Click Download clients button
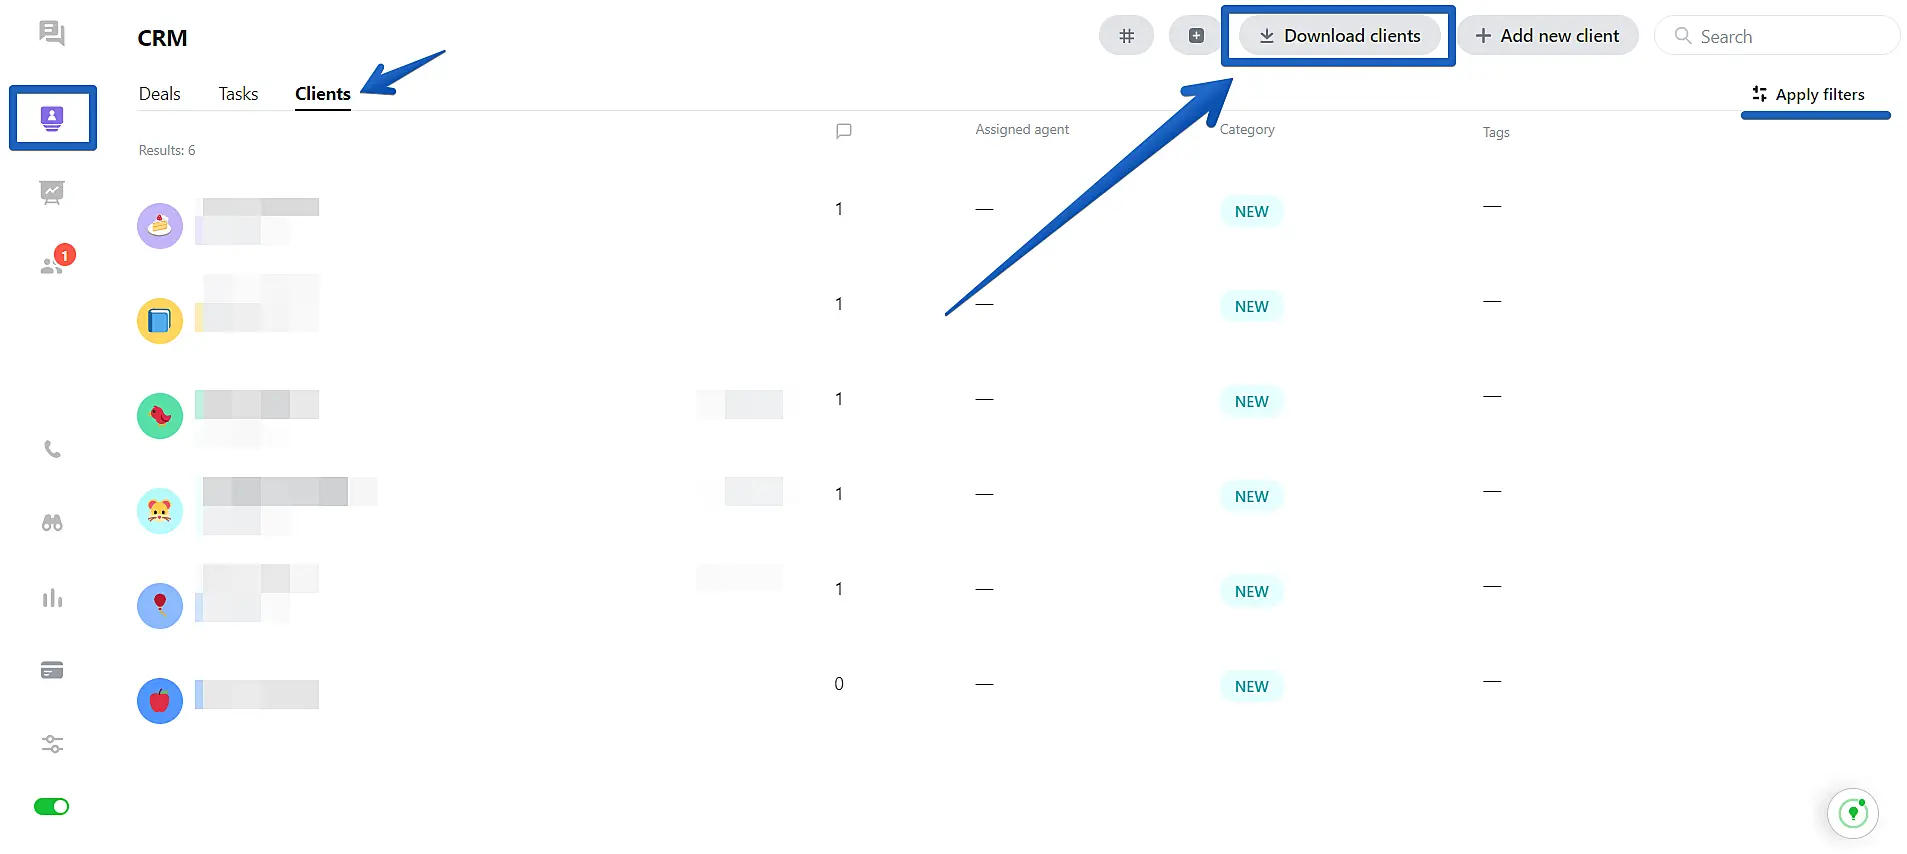Viewport: 1907px width, 854px height. pyautogui.click(x=1339, y=36)
